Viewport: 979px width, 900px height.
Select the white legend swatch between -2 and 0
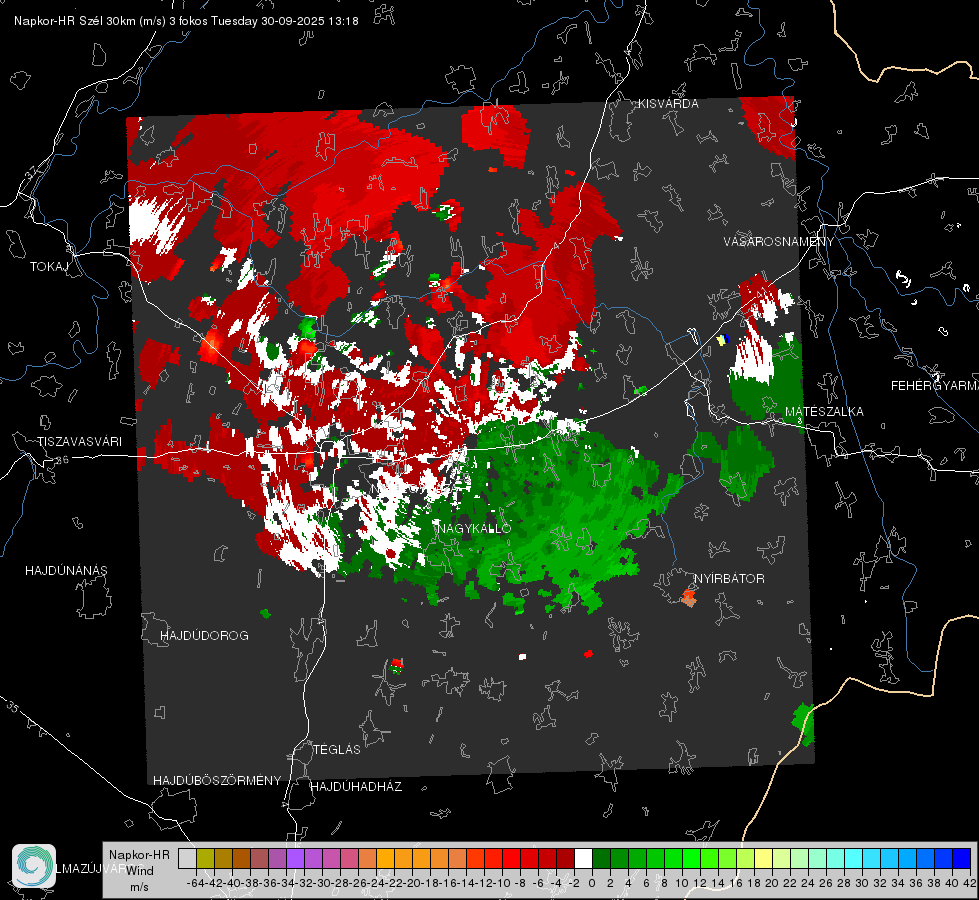583,859
